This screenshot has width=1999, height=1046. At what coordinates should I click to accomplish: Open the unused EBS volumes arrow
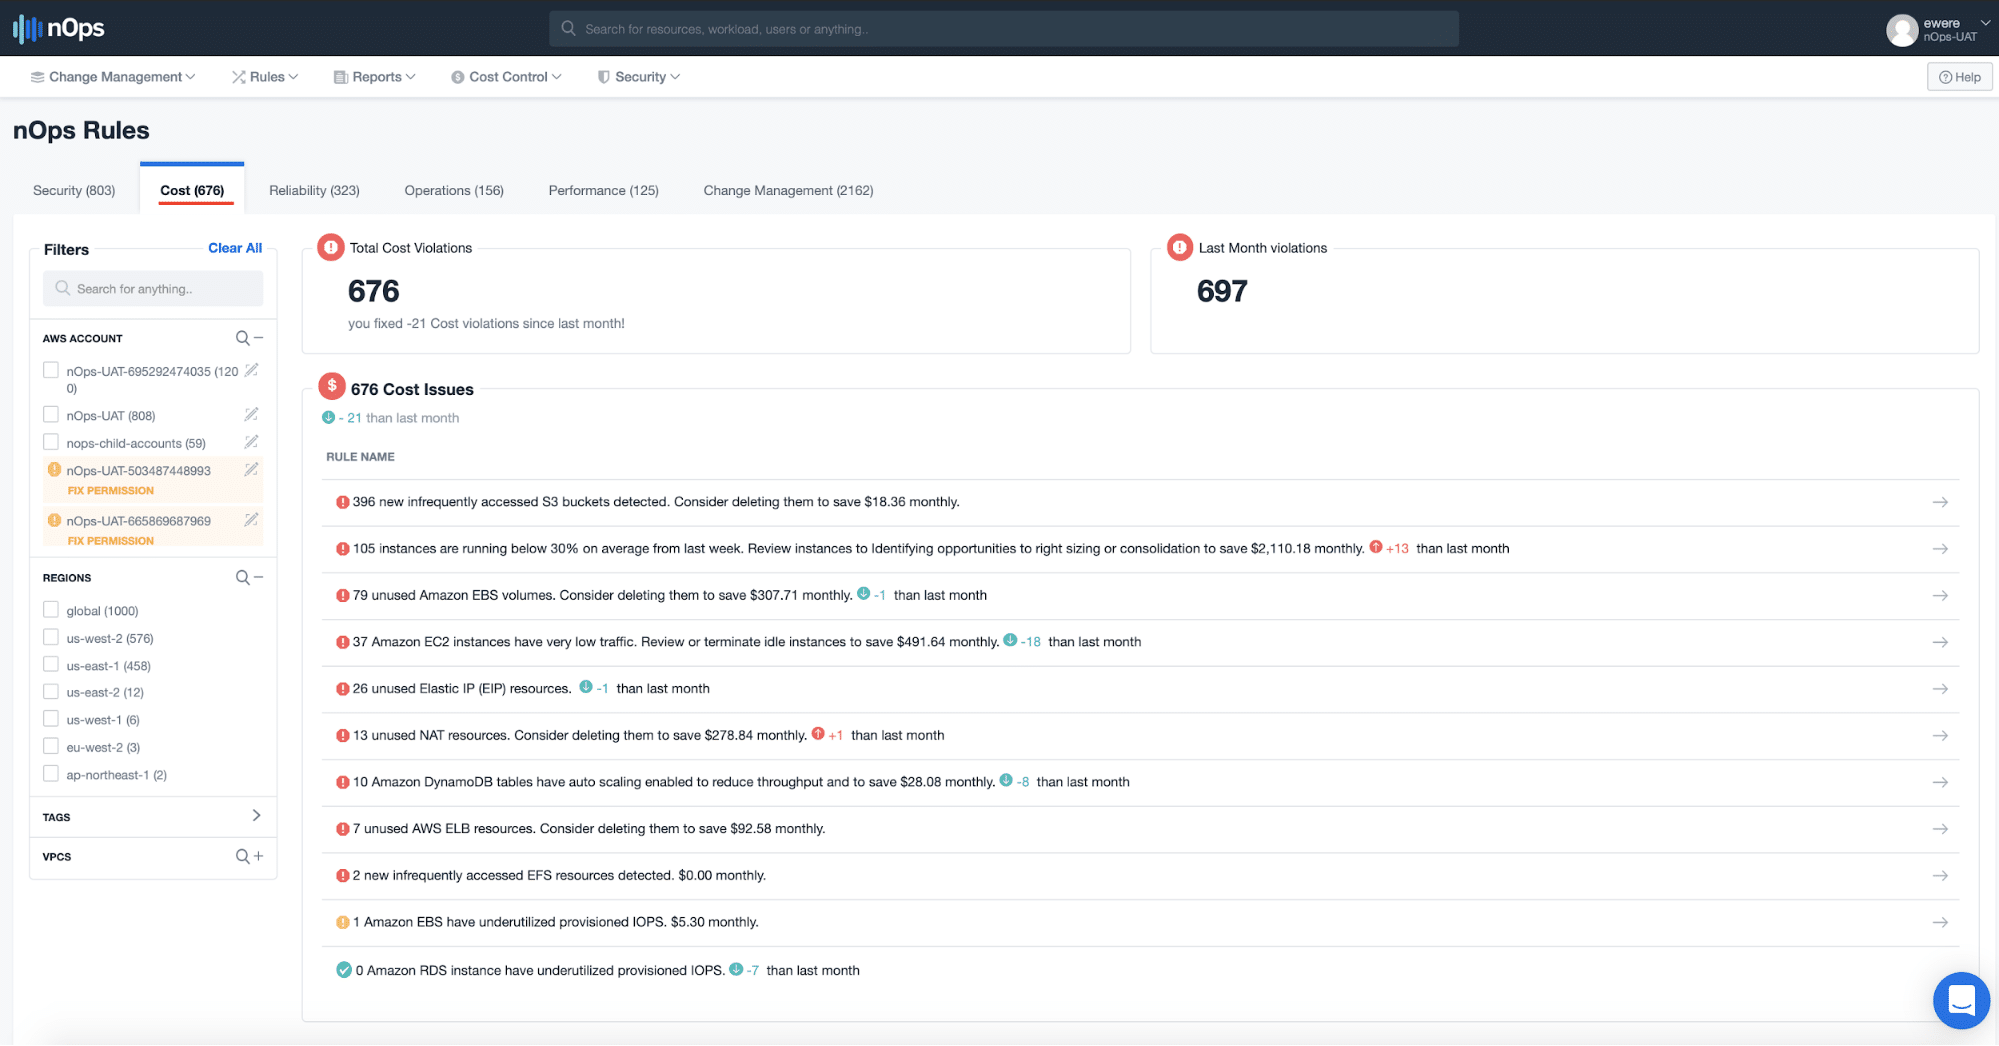pyautogui.click(x=1940, y=595)
